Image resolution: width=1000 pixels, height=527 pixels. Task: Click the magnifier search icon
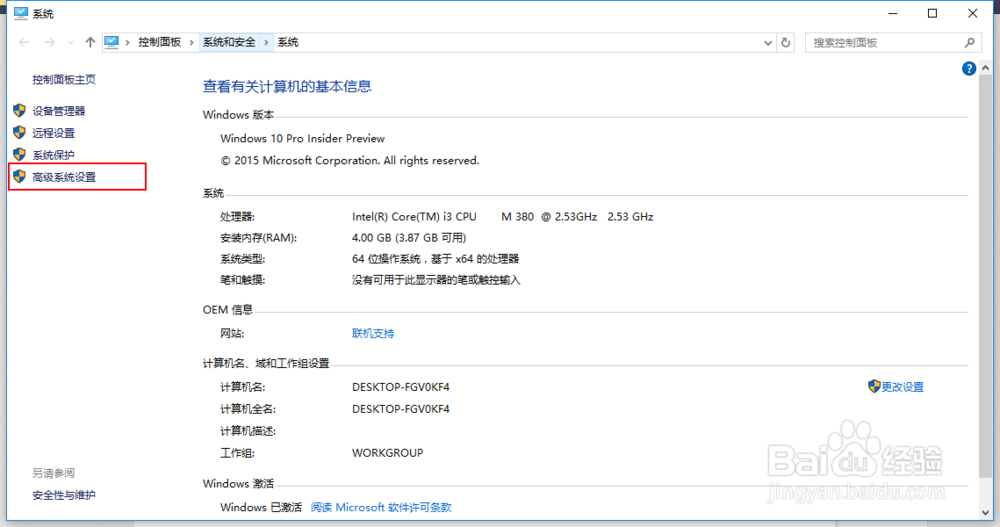point(969,43)
